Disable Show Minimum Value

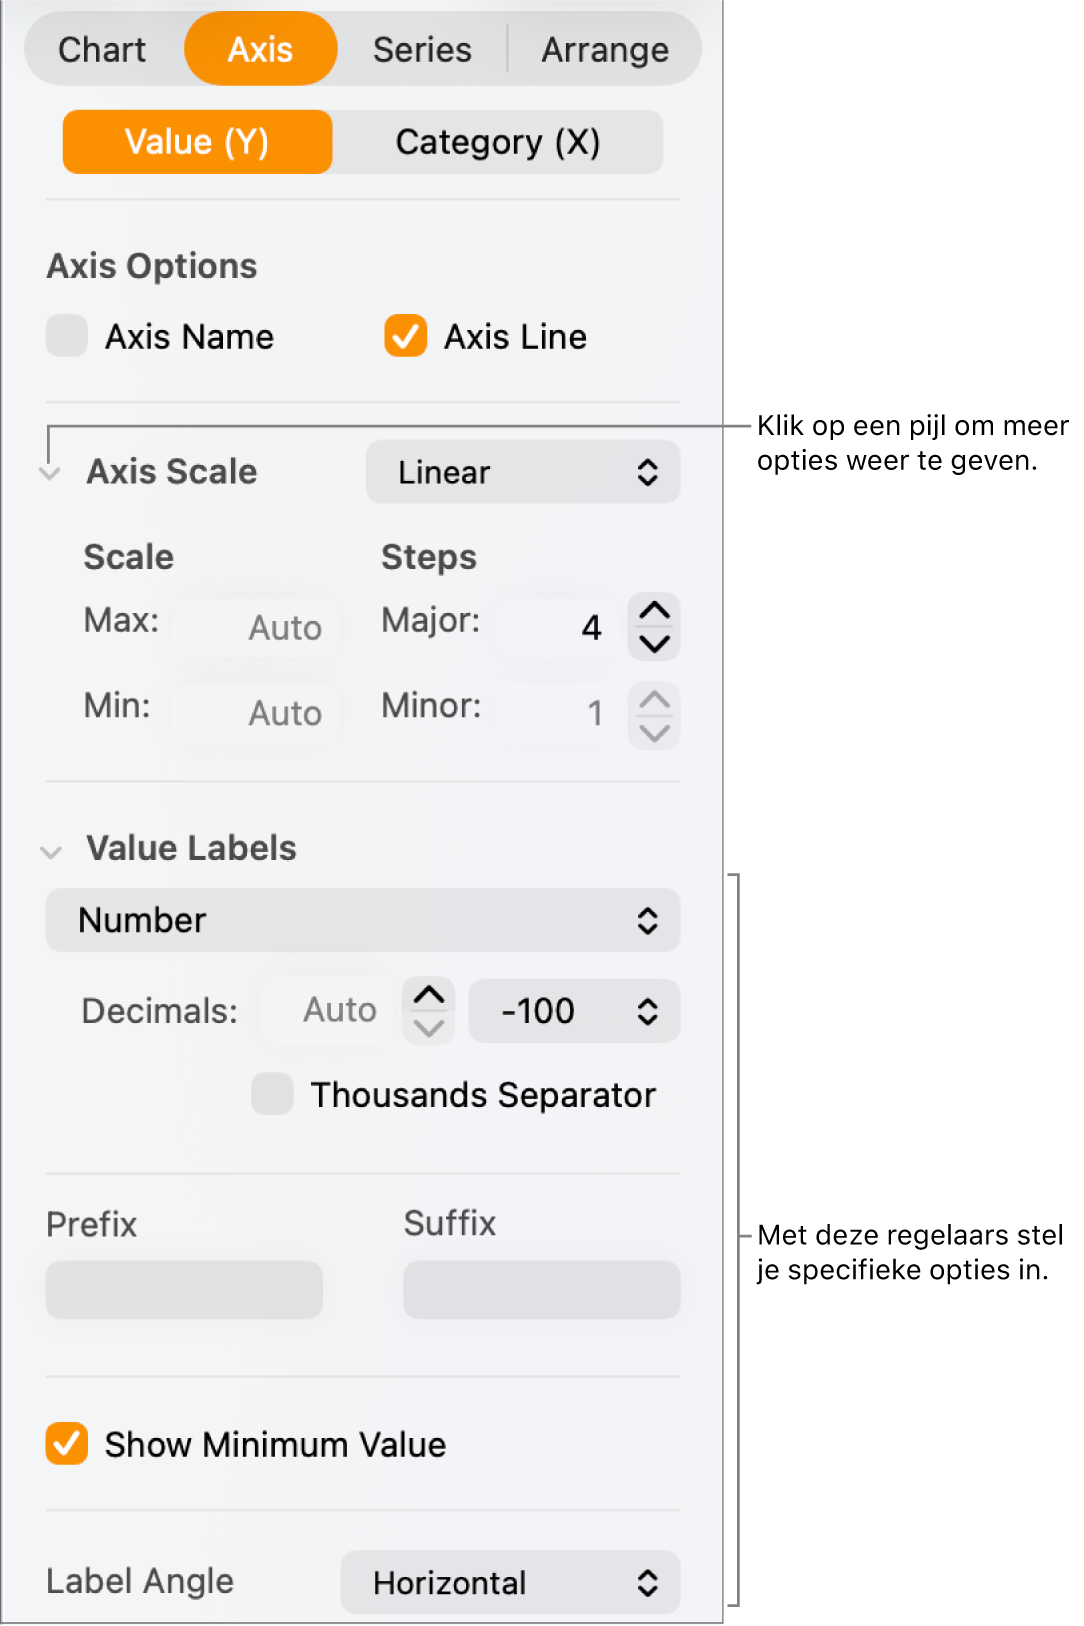pos(67,1444)
